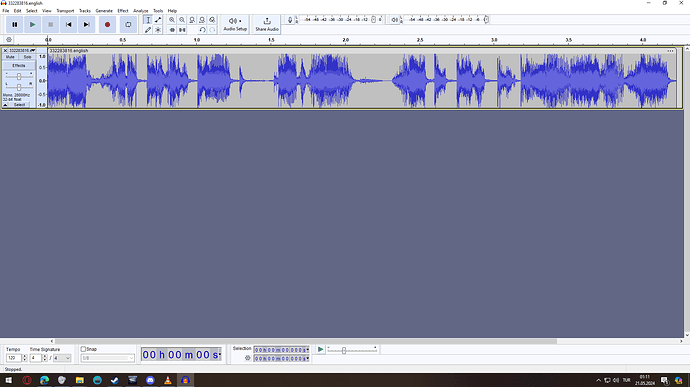The width and height of the screenshot is (690, 387).
Task: Select the Envelope tool
Action: [158, 20]
